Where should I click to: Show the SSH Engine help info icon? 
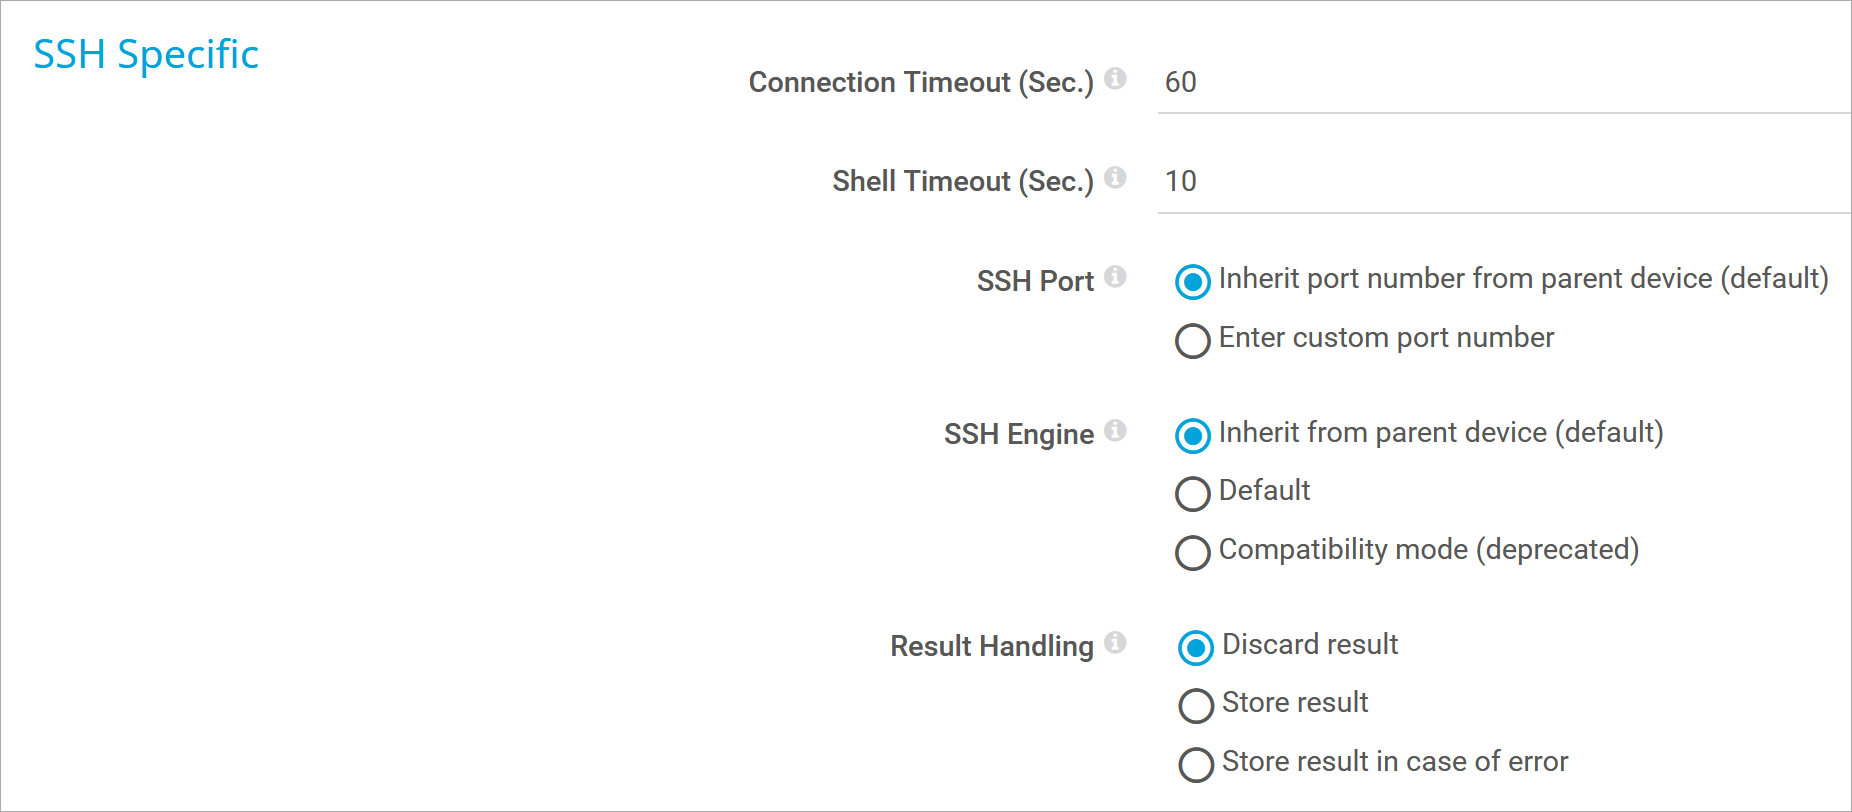(x=1116, y=430)
